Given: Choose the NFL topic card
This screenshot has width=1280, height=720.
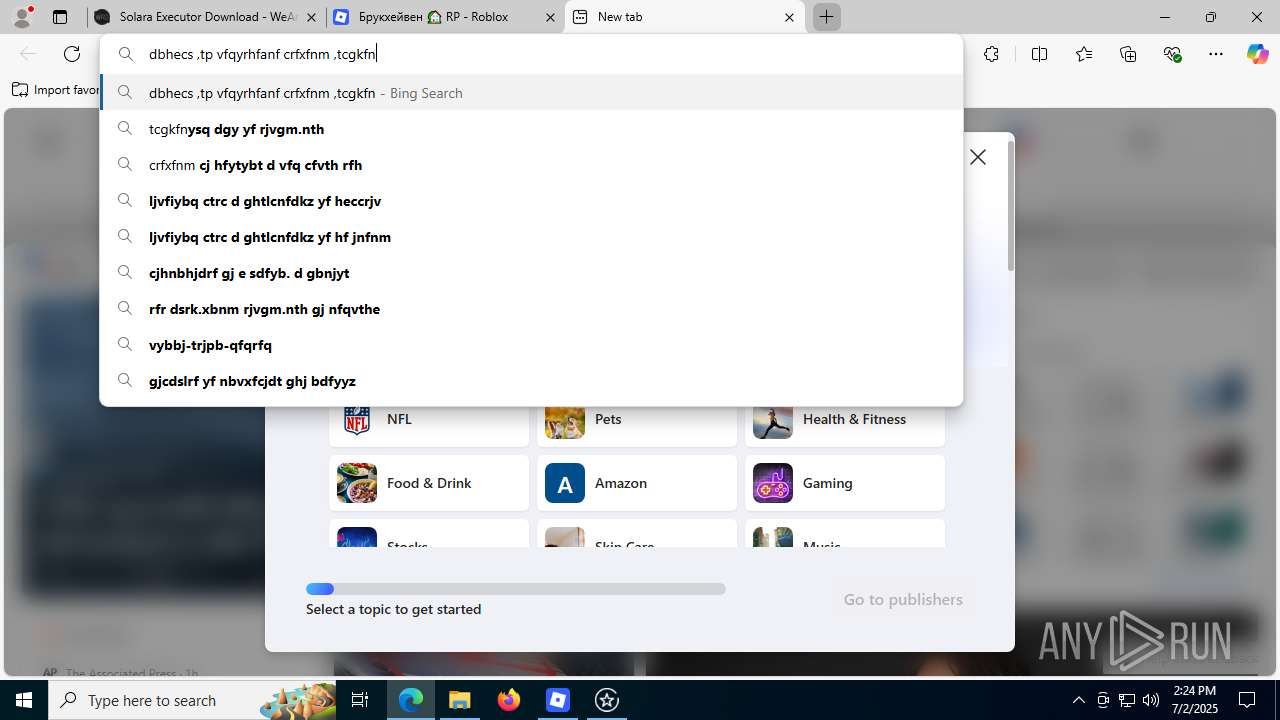Looking at the screenshot, I should click(x=429, y=424).
